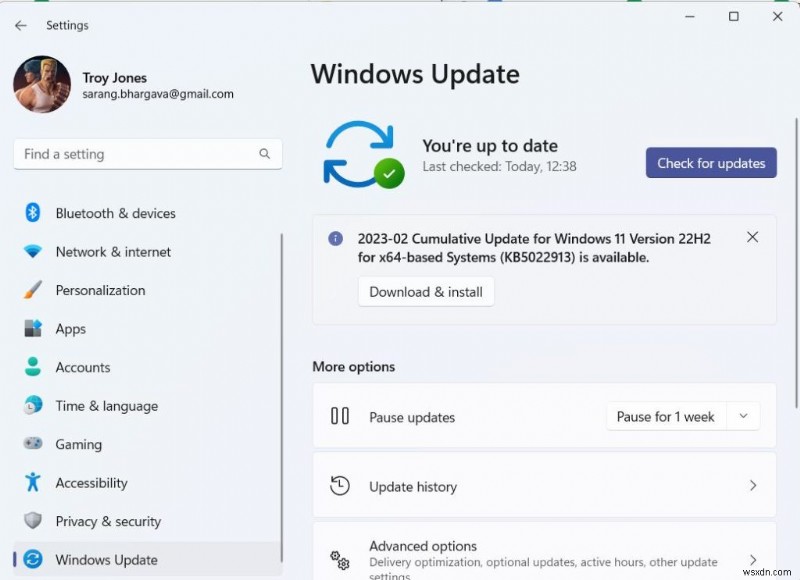This screenshot has height=580, width=800.
Task: Click Download & install button
Action: pyautogui.click(x=426, y=292)
